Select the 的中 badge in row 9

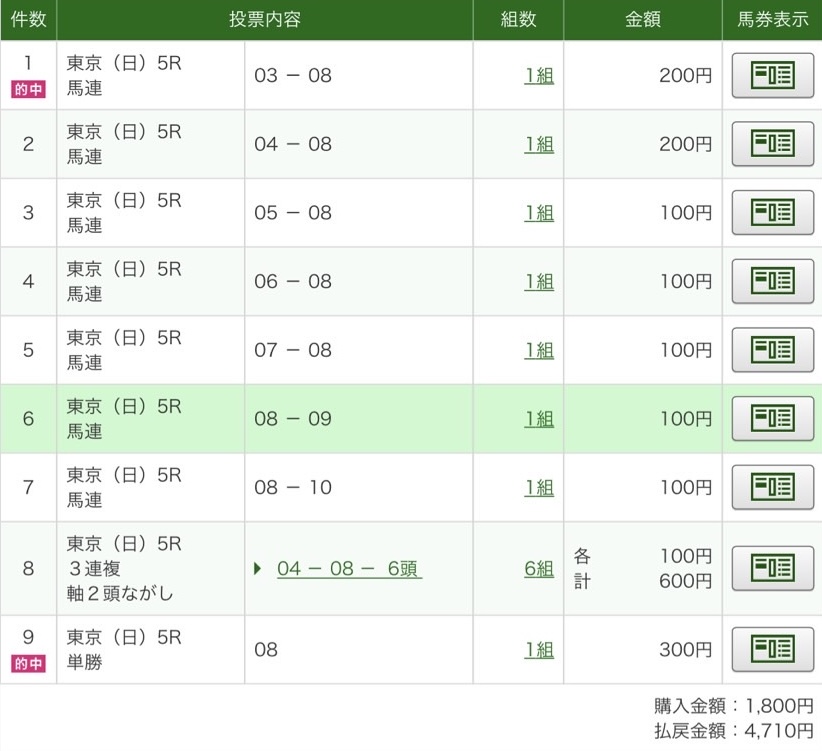pos(28,663)
